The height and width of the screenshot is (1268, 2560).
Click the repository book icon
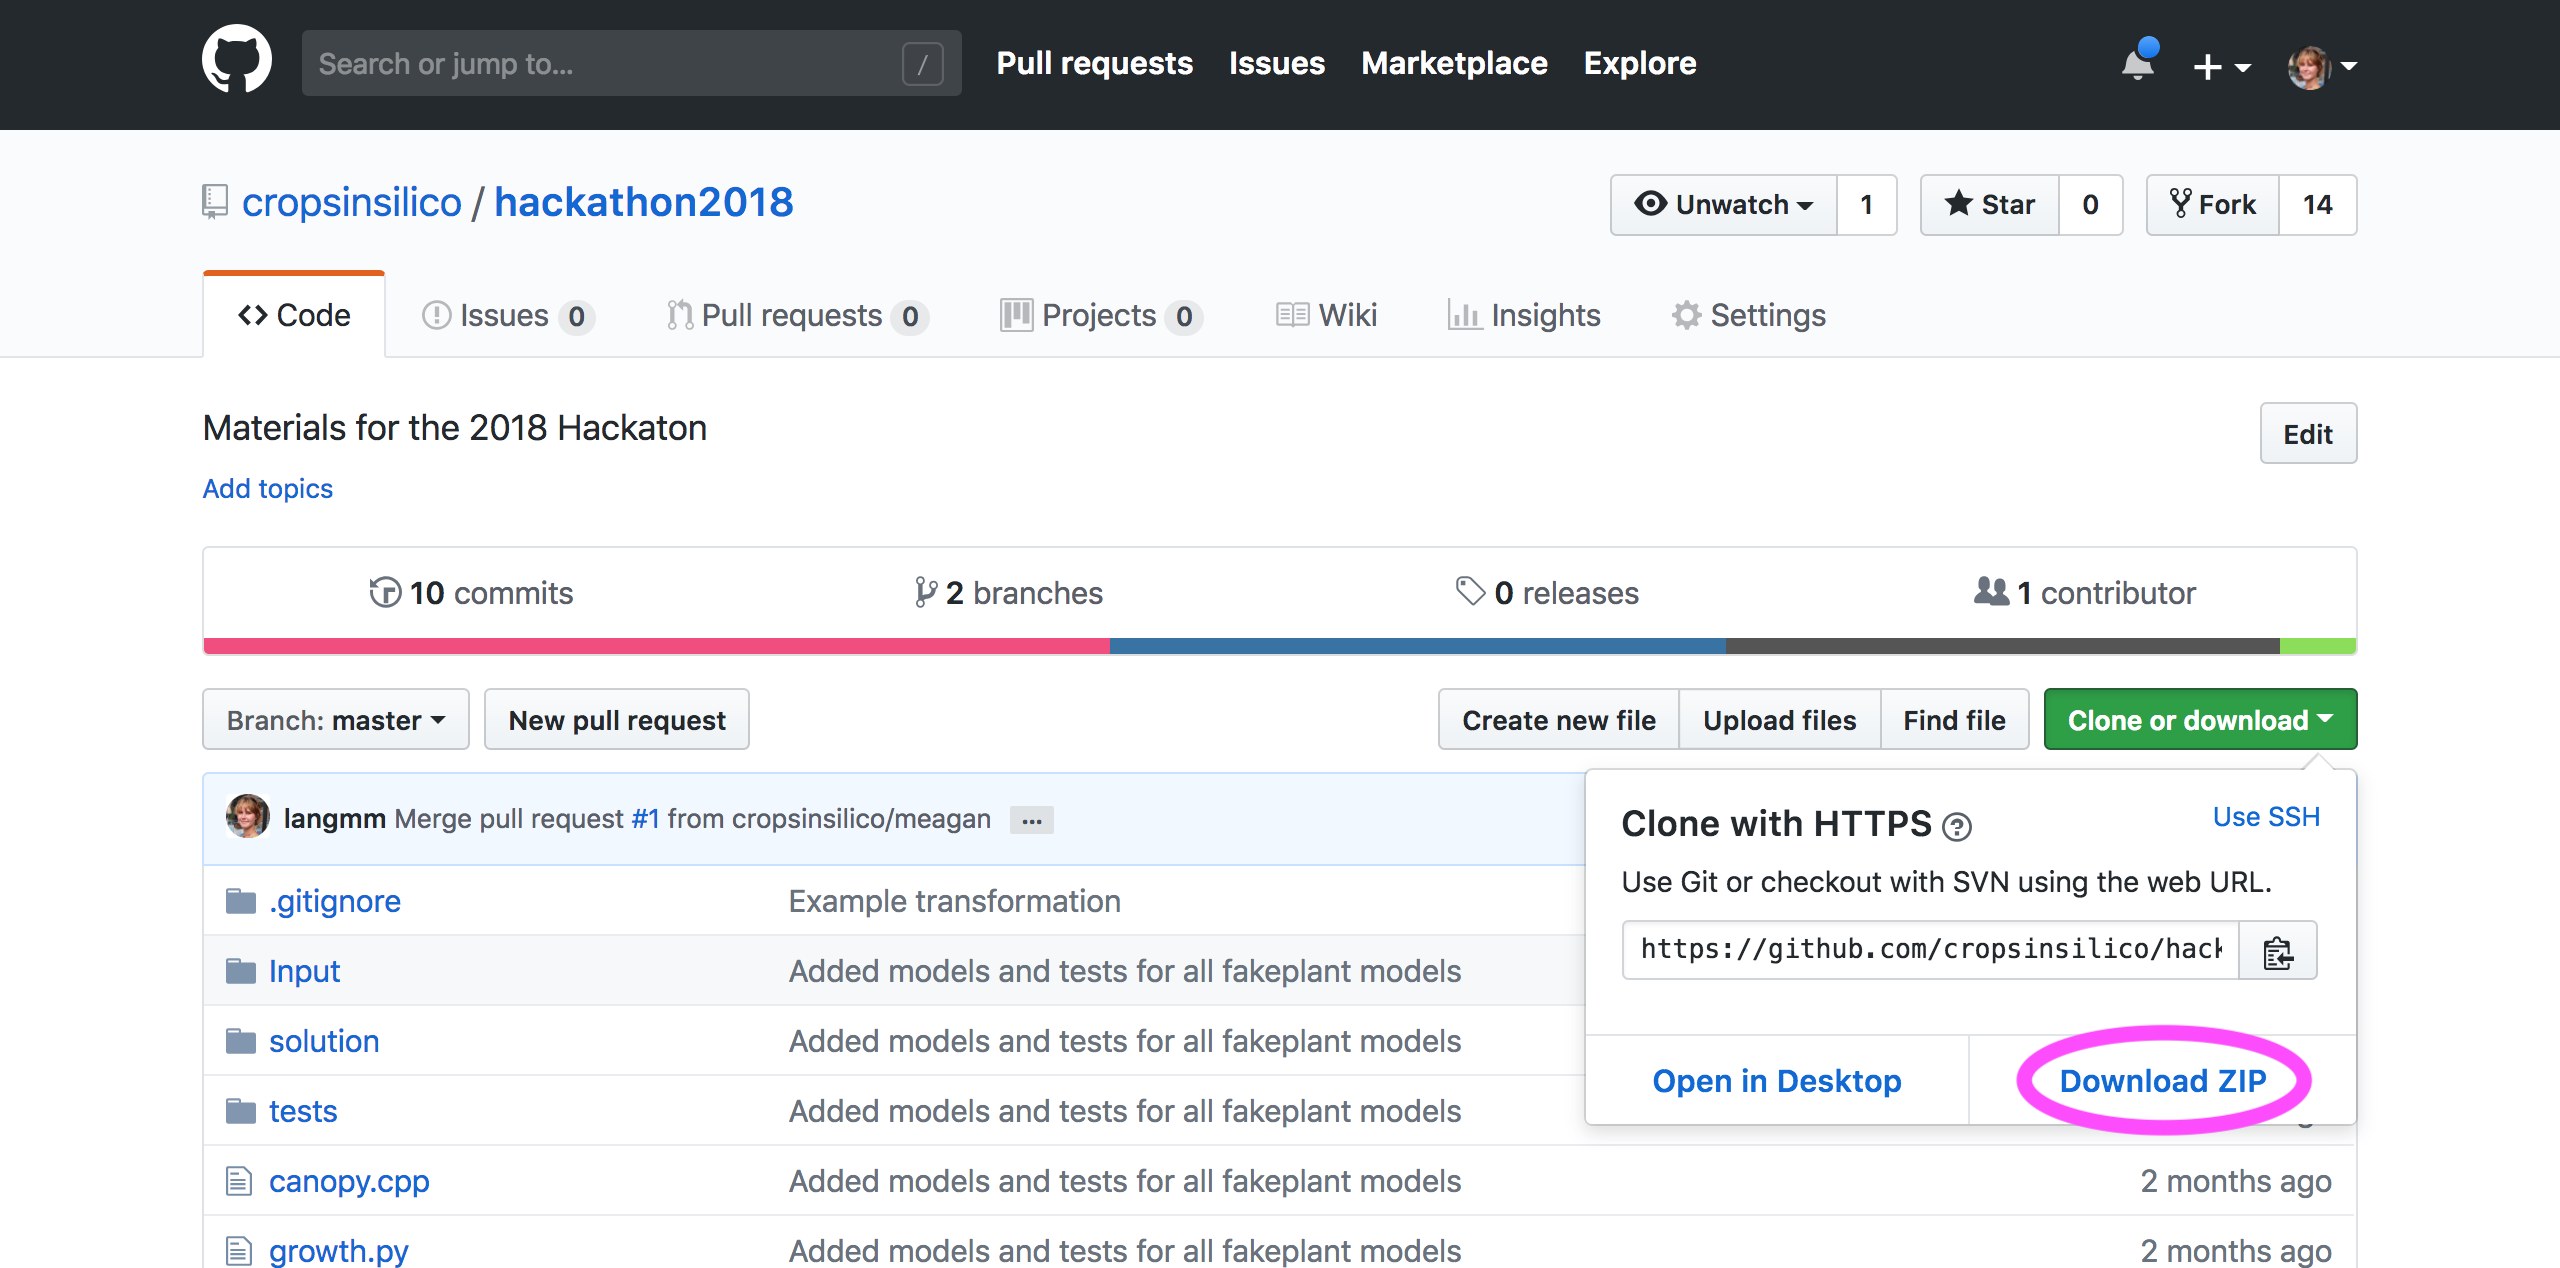click(x=215, y=201)
